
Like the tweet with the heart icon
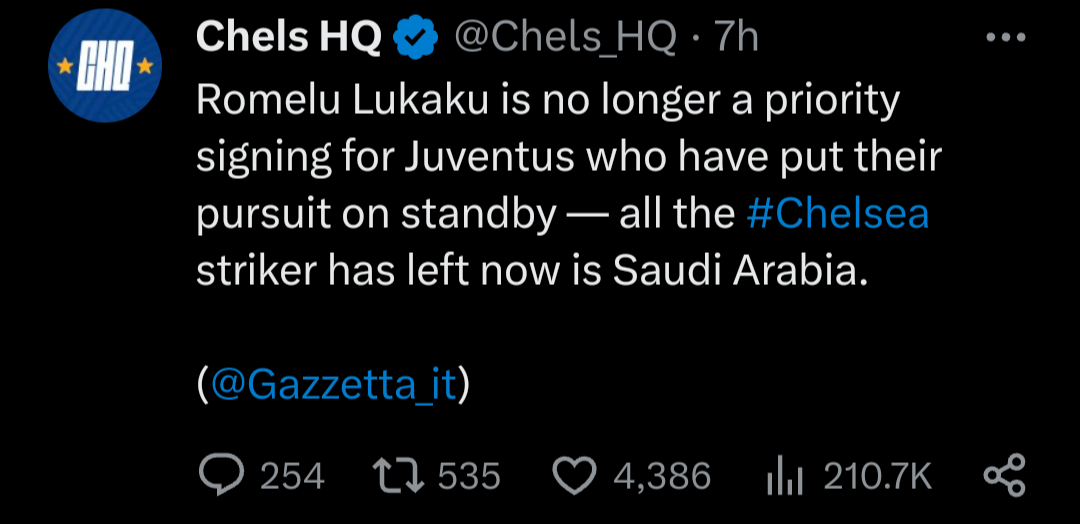[x=574, y=476]
